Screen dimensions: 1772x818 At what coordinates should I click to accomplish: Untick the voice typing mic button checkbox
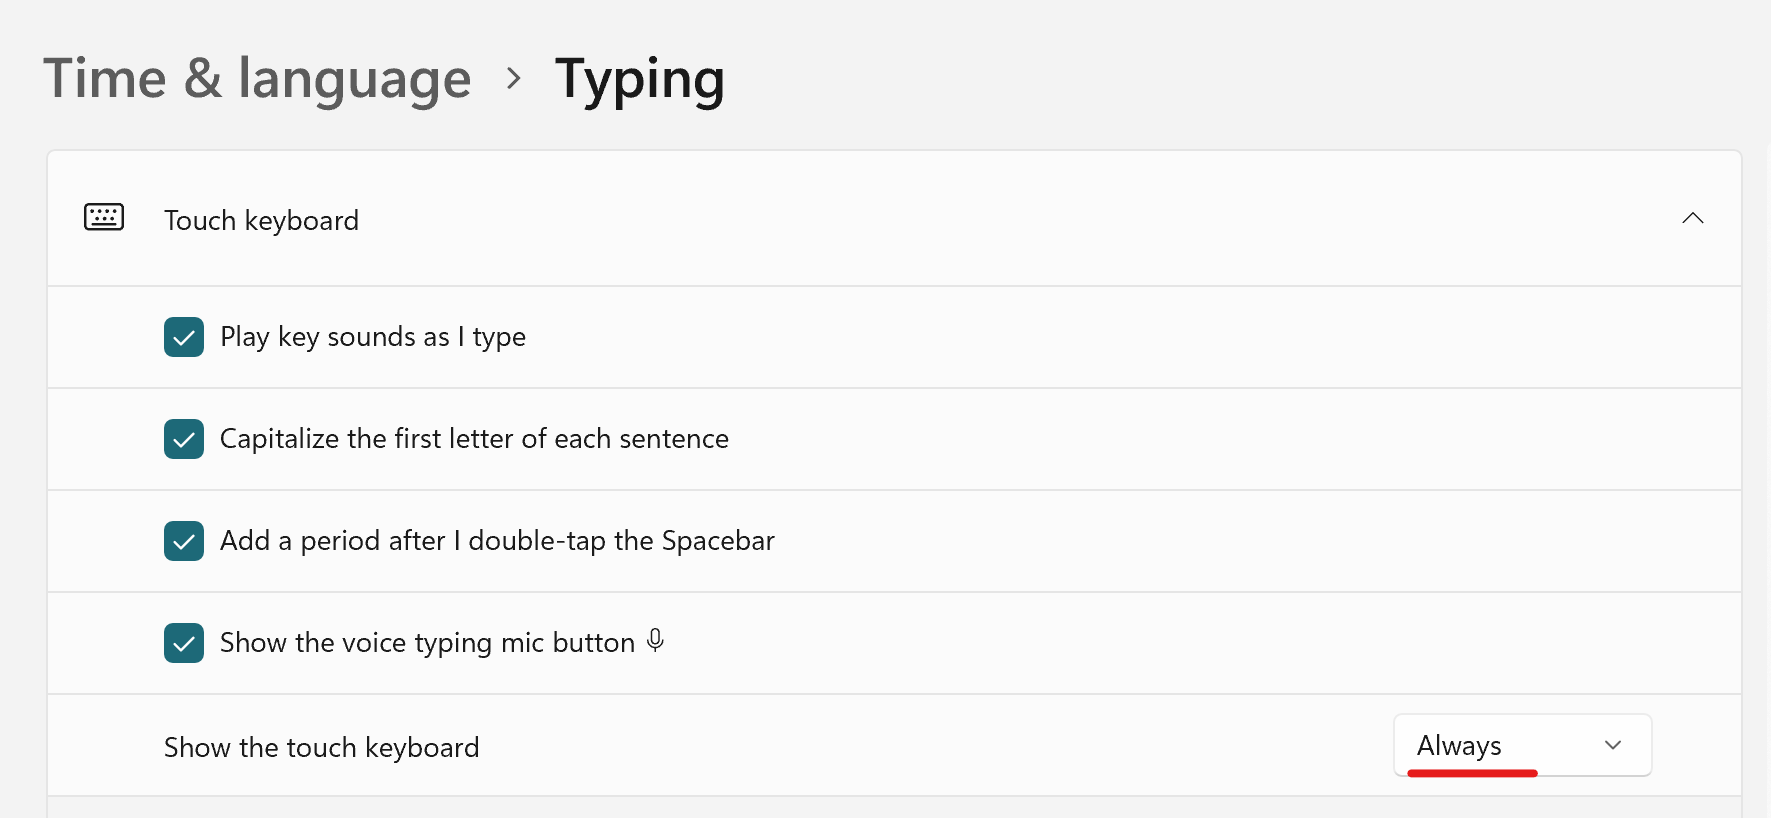pos(184,643)
